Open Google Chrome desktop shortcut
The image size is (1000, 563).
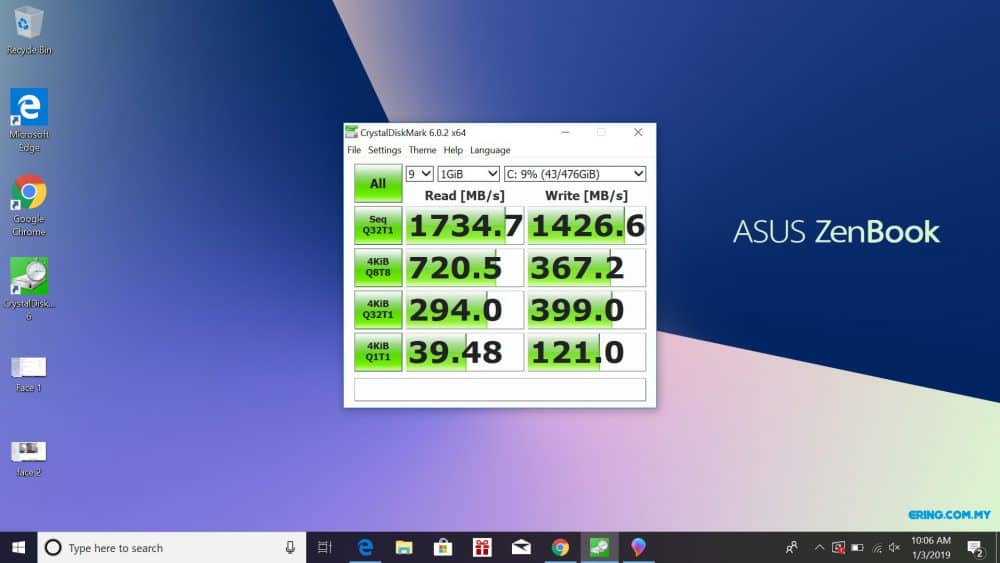(29, 205)
